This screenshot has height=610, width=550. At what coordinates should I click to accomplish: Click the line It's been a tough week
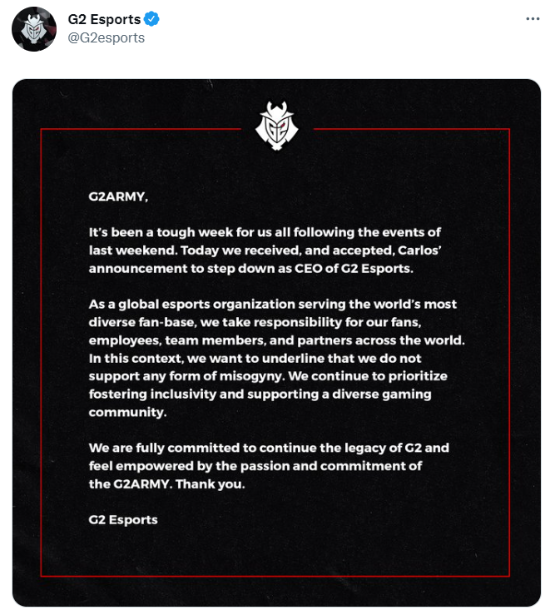click(x=264, y=232)
